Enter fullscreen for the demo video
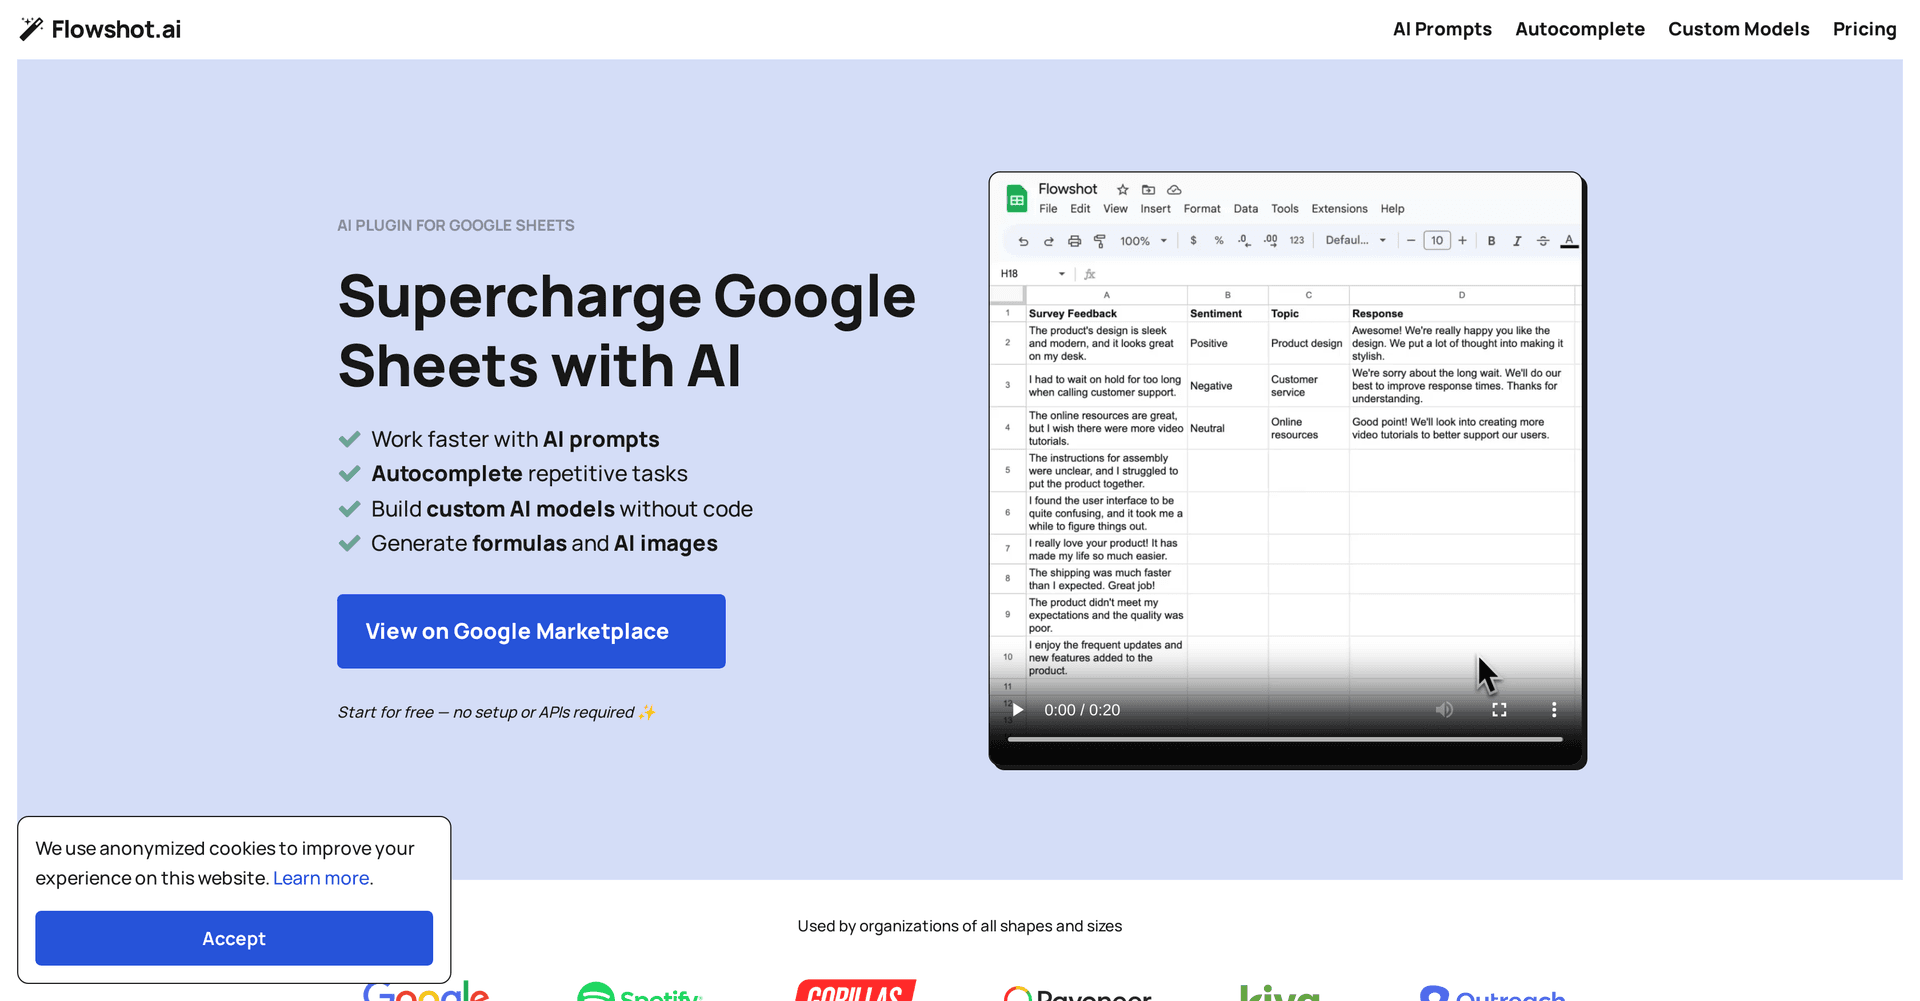Screen dimensions: 1920x1001 1499,710
